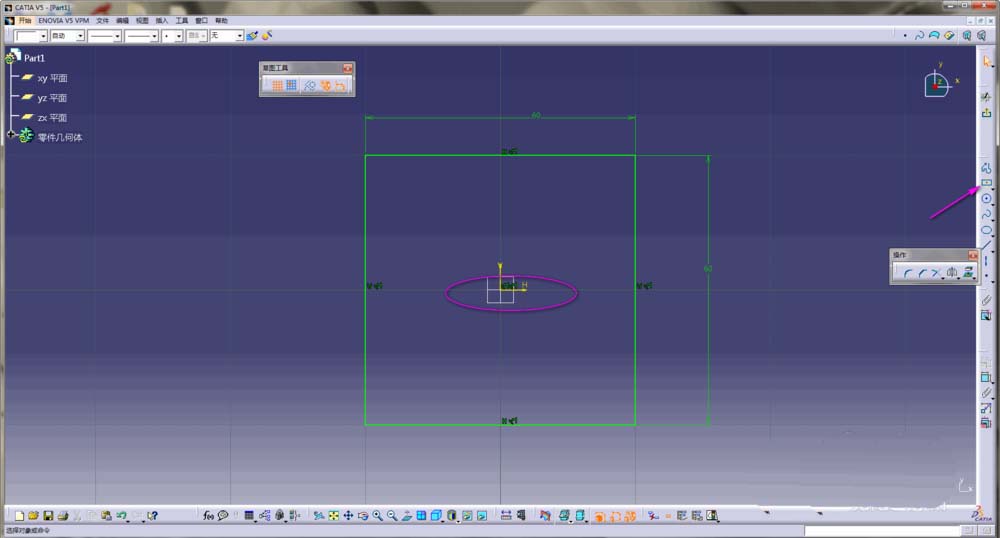
Task: Click the Open file folder icon
Action: [33, 516]
